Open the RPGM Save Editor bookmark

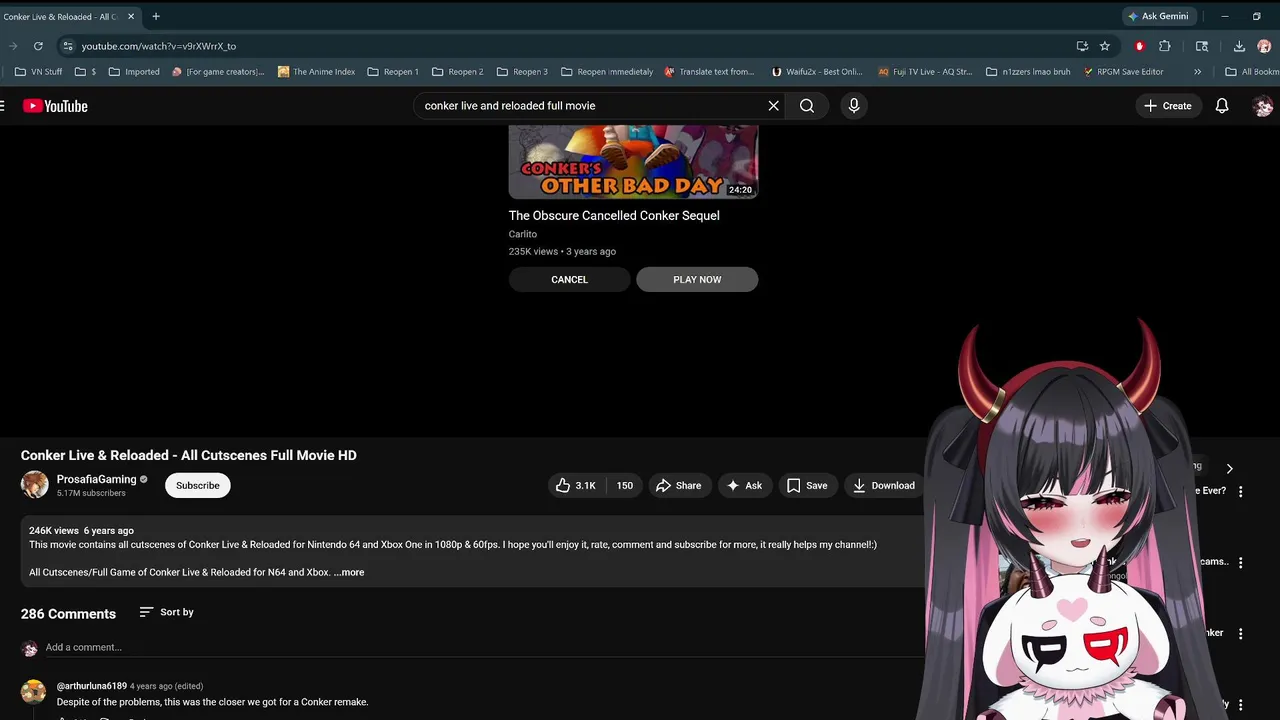[x=1123, y=72]
